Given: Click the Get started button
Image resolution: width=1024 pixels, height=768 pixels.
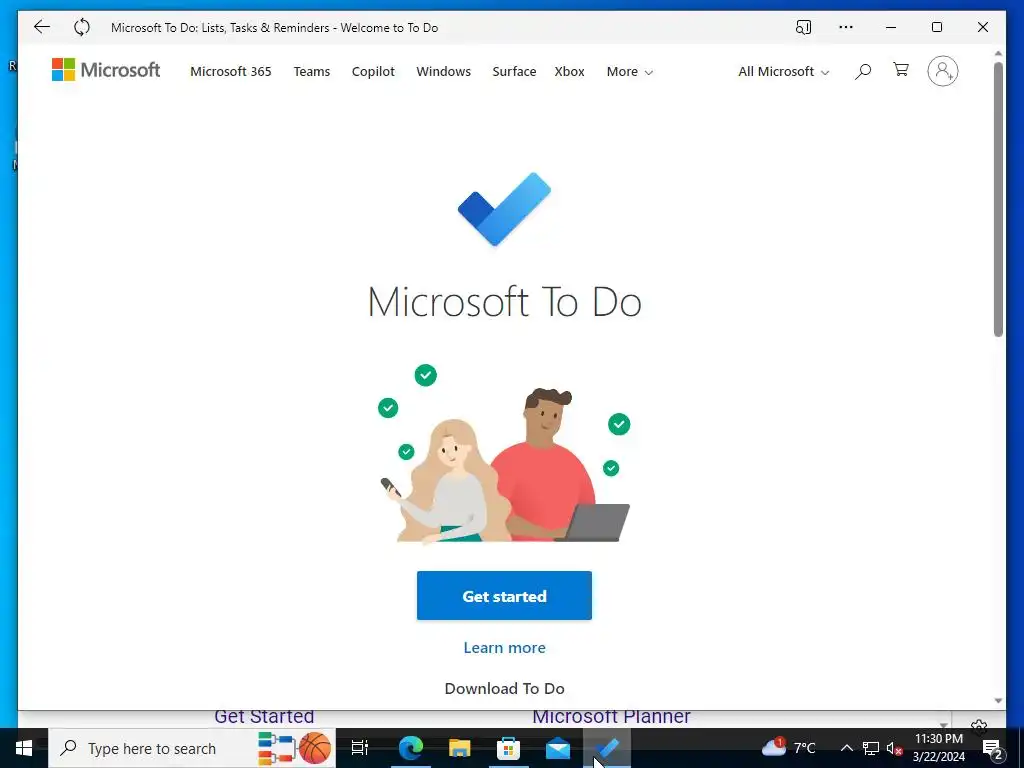Looking at the screenshot, I should (x=504, y=596).
